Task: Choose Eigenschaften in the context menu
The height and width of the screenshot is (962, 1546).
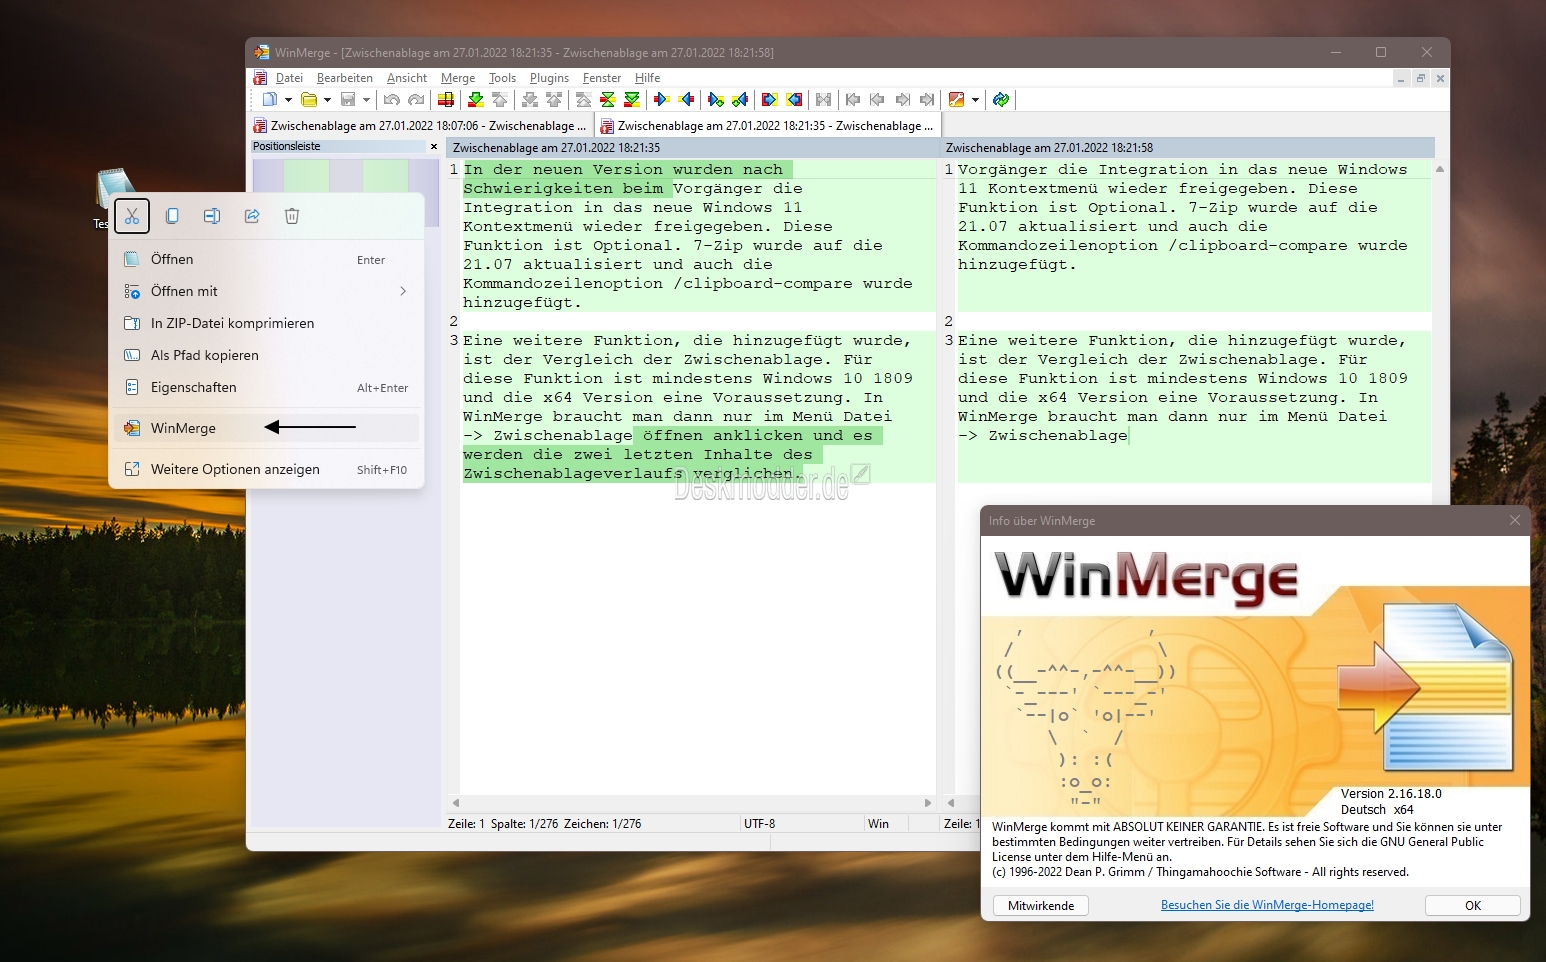Action: tap(266, 387)
